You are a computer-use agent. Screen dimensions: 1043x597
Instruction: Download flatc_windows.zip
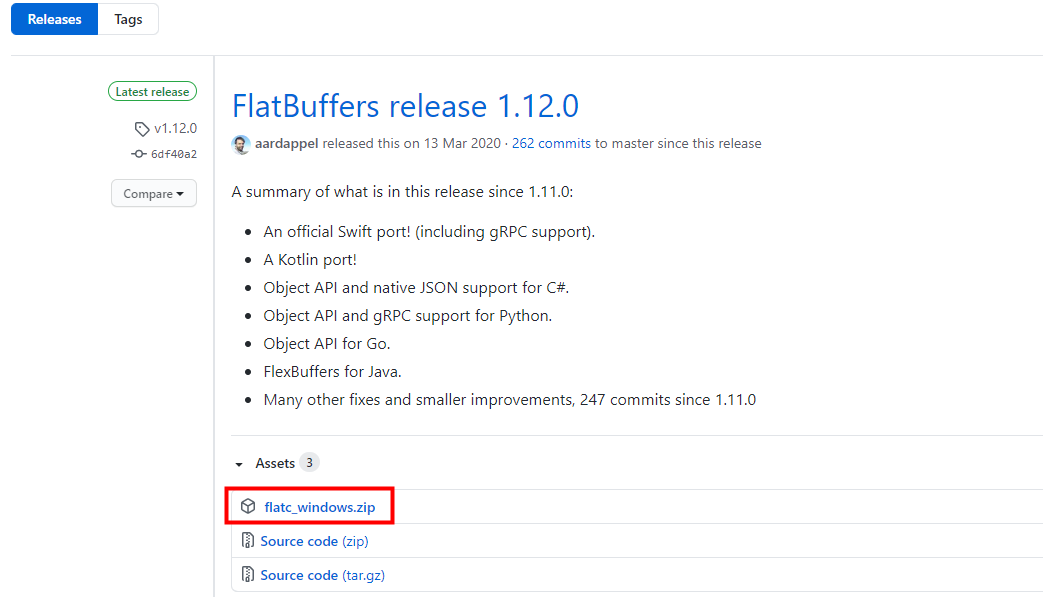(x=319, y=507)
